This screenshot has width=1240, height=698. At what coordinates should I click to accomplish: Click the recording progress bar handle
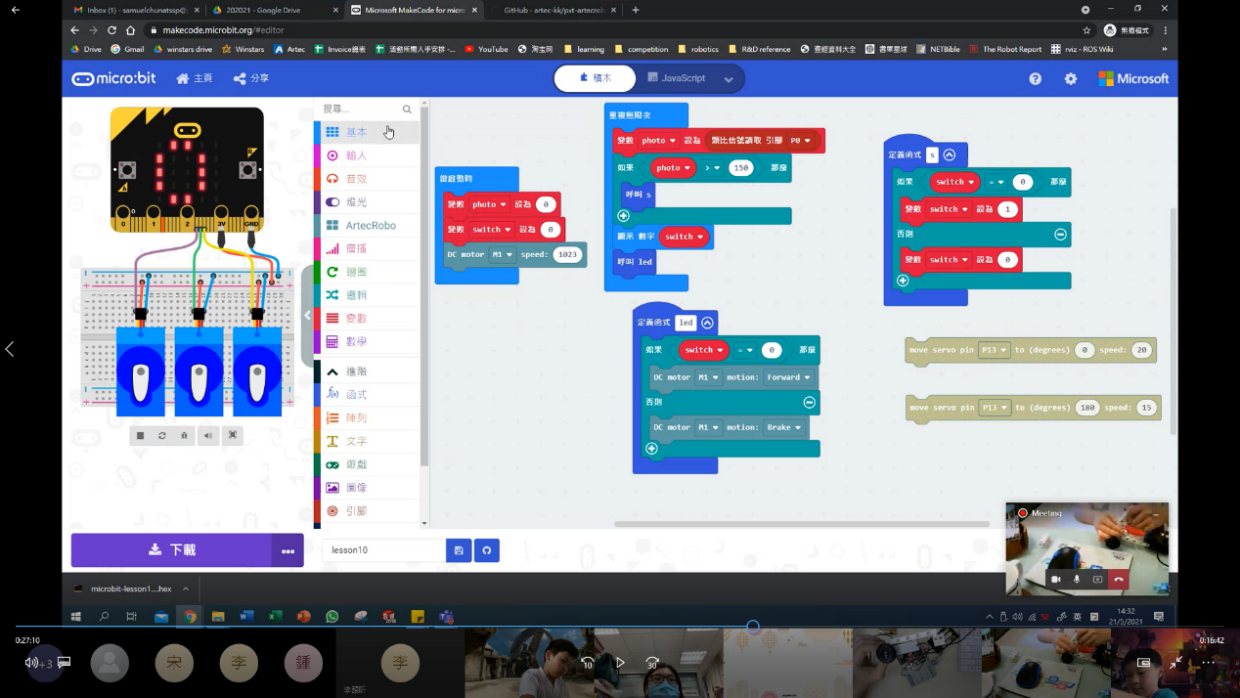753,627
